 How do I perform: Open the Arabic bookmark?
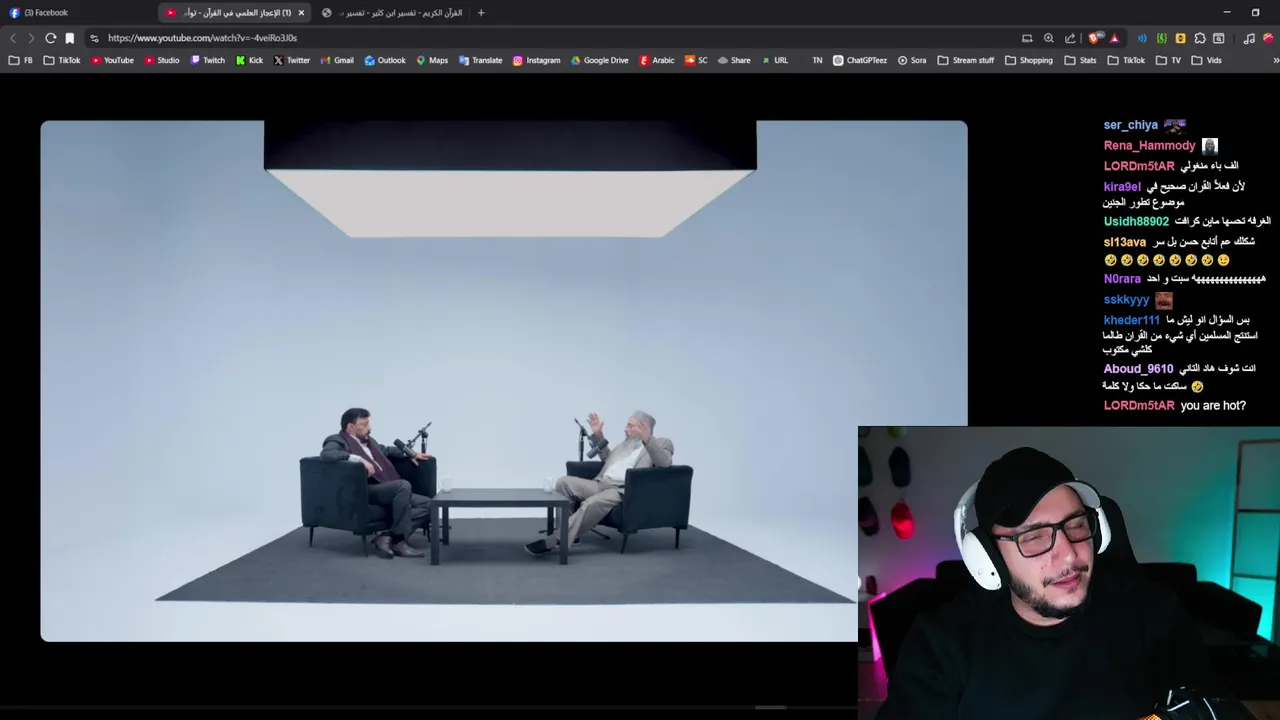coord(657,60)
